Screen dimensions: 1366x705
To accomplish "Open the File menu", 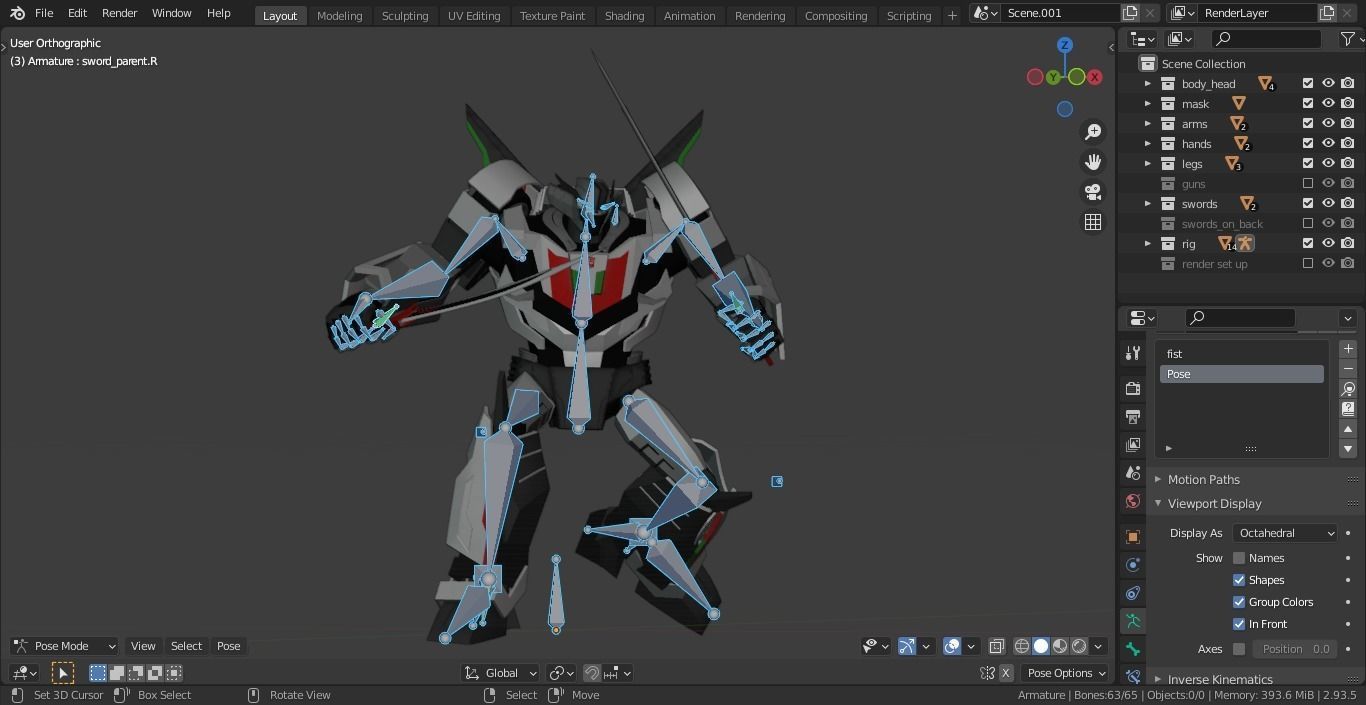I will 44,13.
